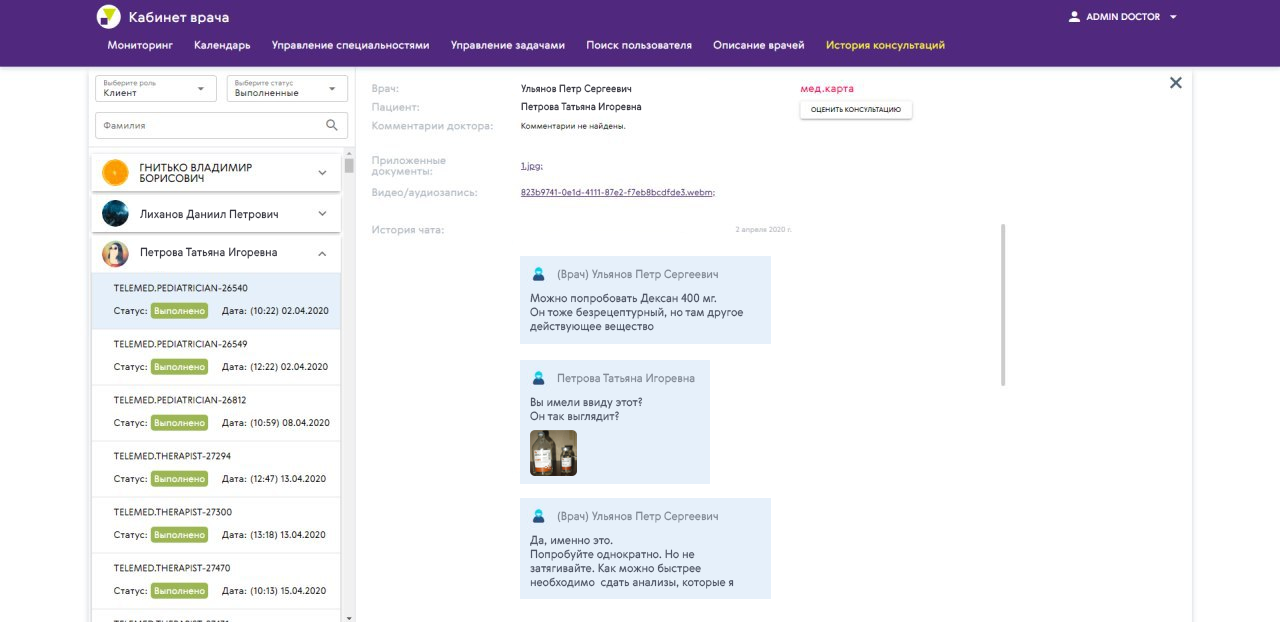
Task: Open the Выберите роль dropdown showing Клиент
Action: 155,89
